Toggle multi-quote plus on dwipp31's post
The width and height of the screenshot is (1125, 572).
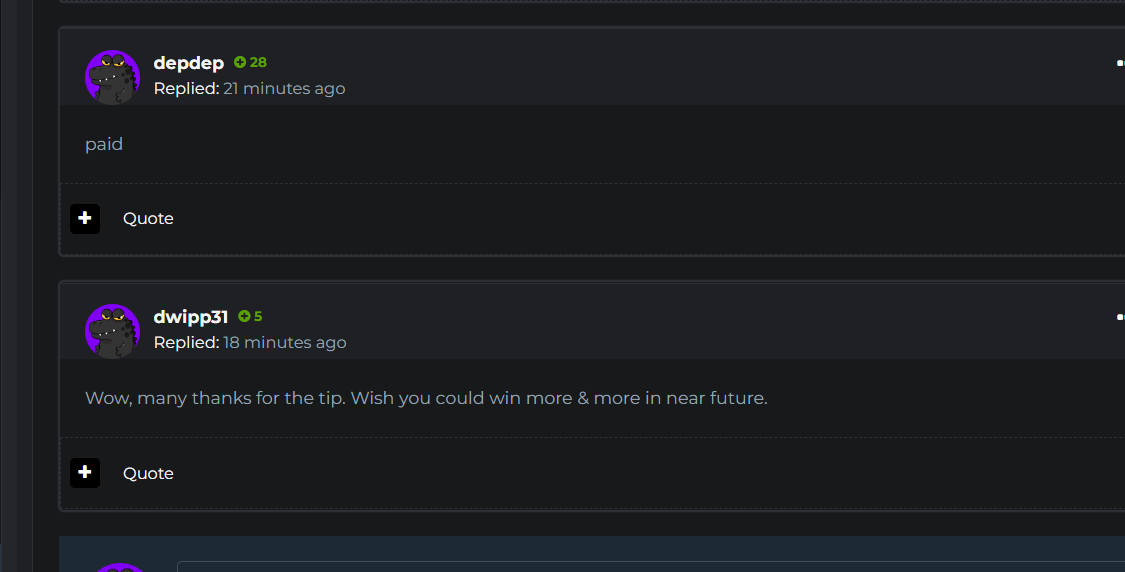point(85,473)
